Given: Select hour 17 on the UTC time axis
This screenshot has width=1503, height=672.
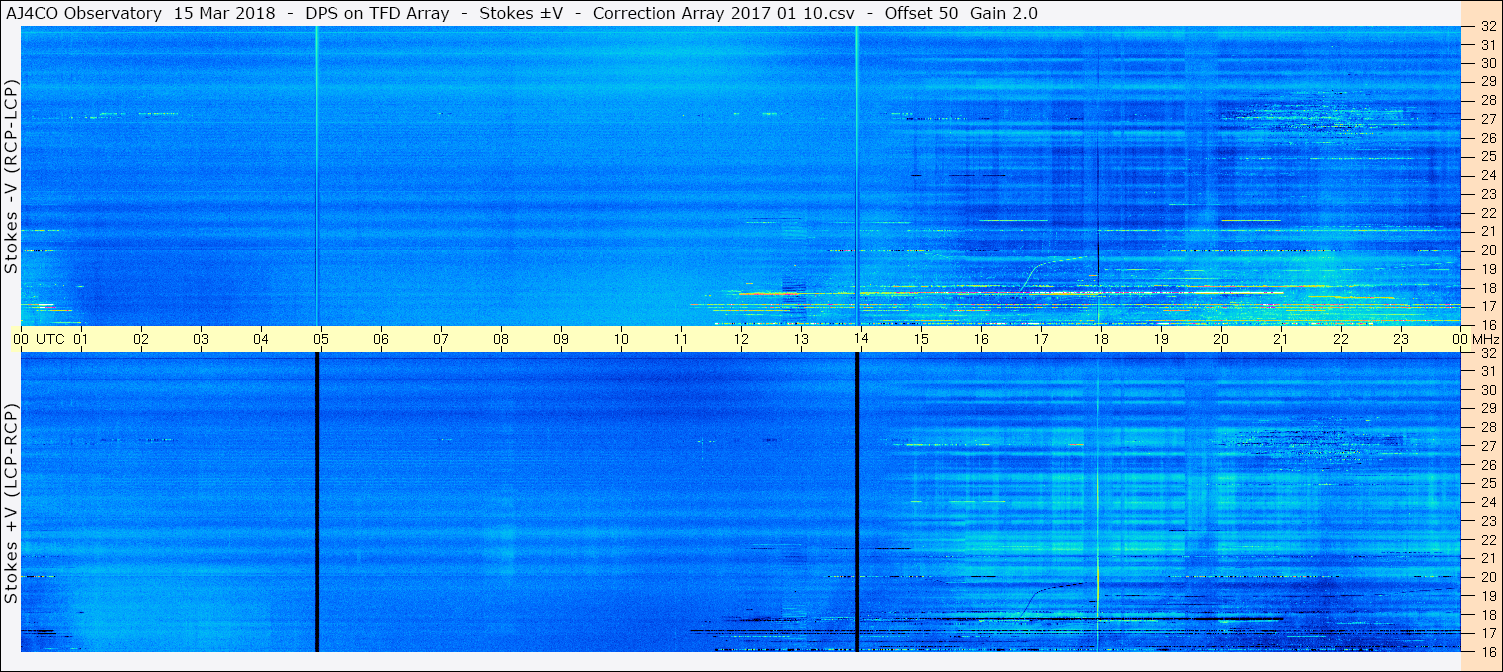Looking at the screenshot, I should pos(1040,339).
